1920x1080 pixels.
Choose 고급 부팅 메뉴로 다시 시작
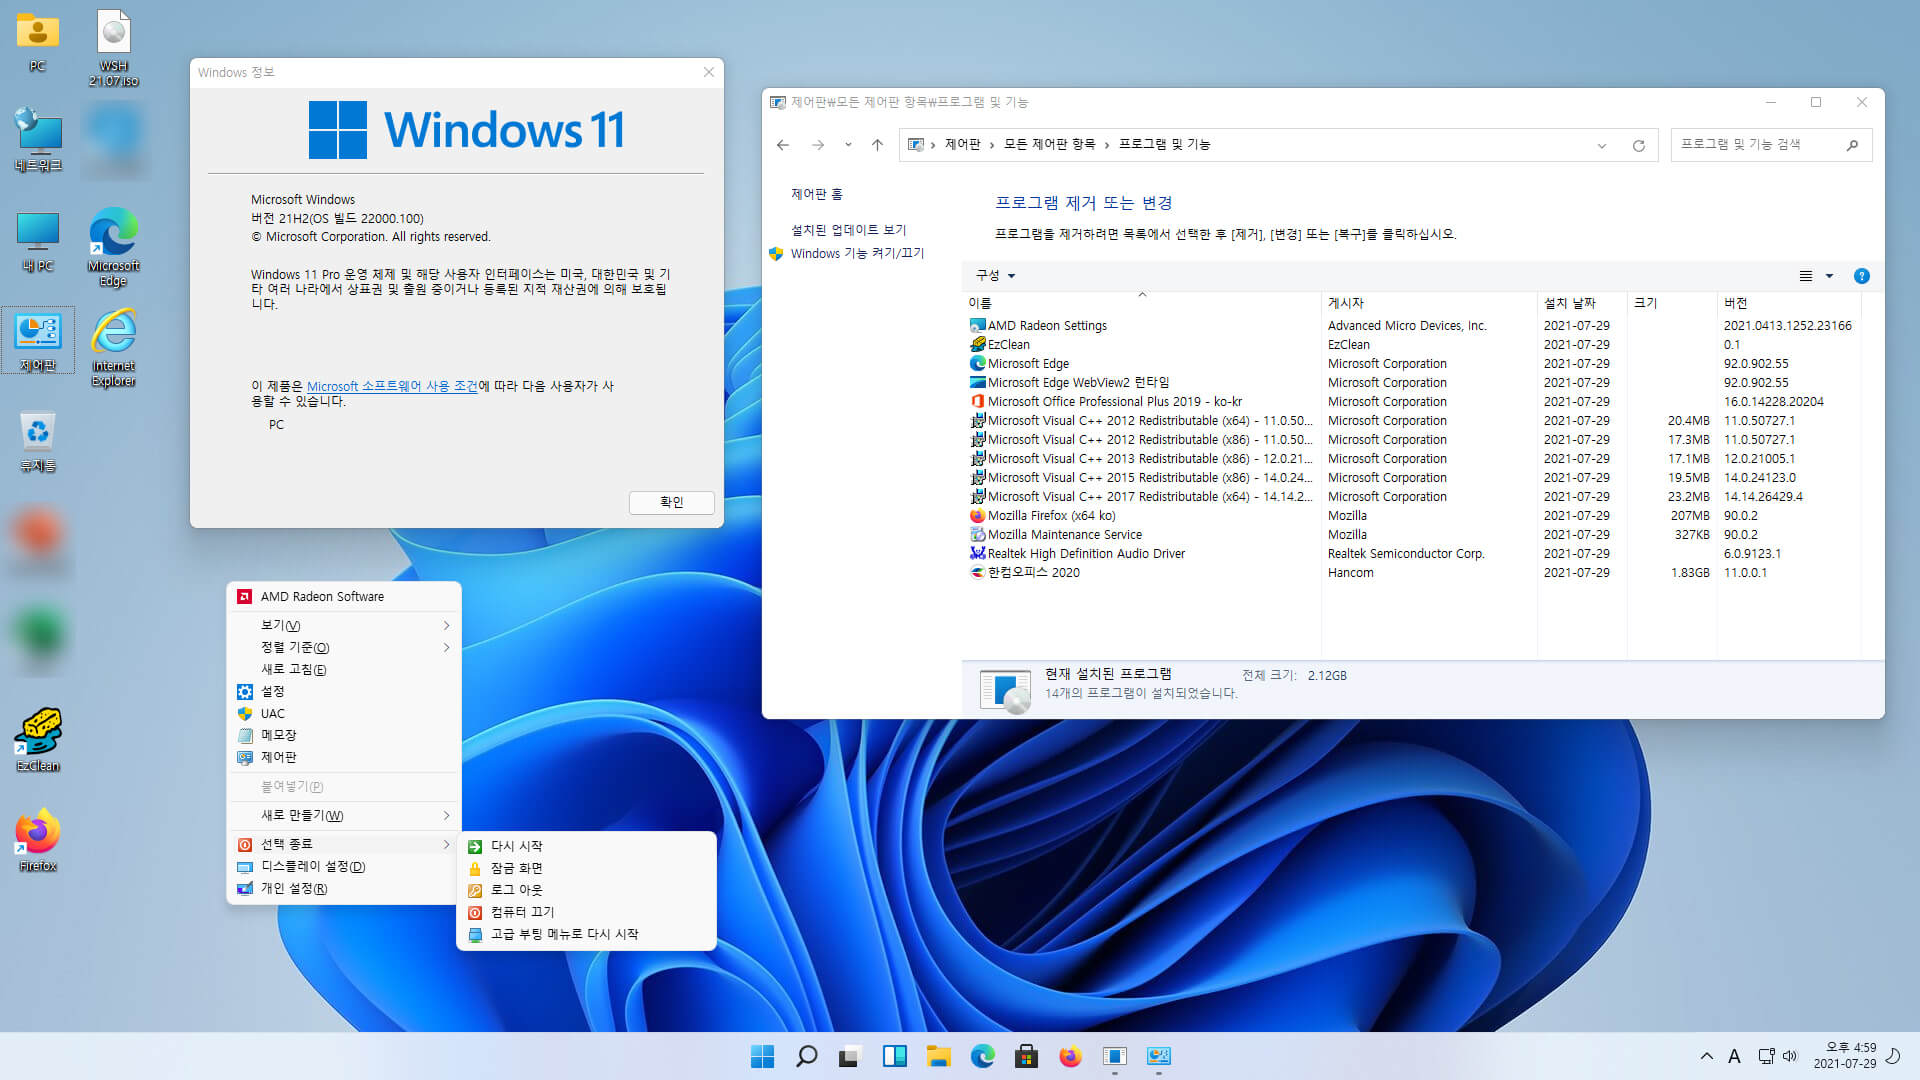tap(587, 934)
